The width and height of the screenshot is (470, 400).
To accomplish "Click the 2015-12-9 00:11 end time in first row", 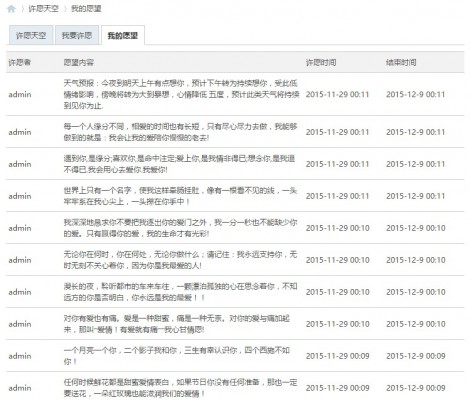I will point(416,94).
